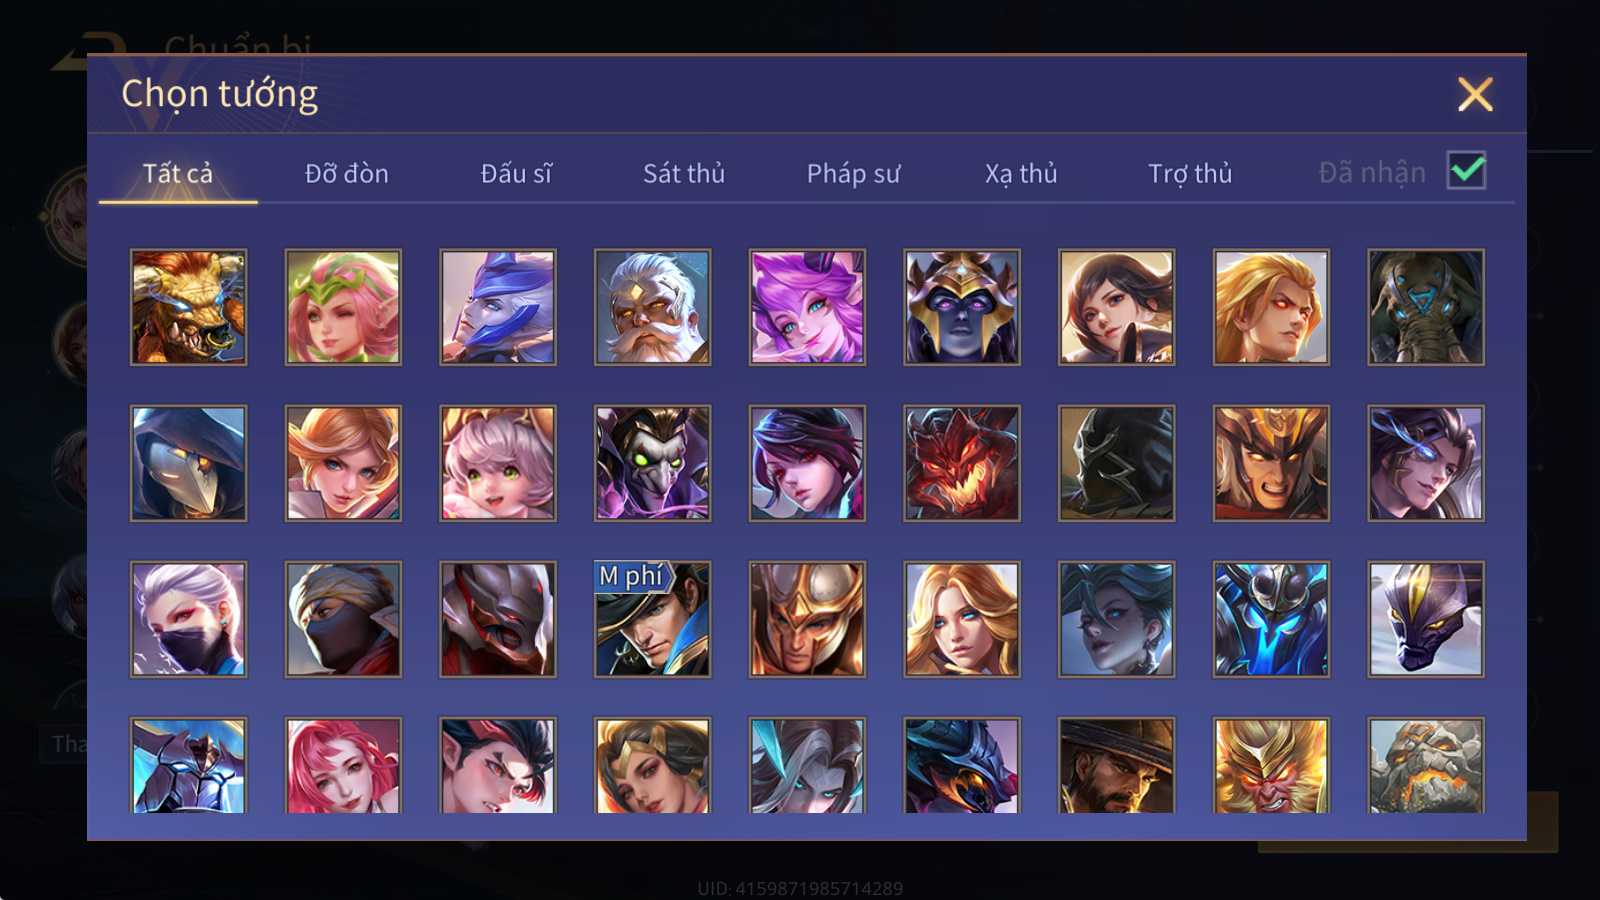Pick the blue armored mech hero portrait

(x=1271, y=619)
